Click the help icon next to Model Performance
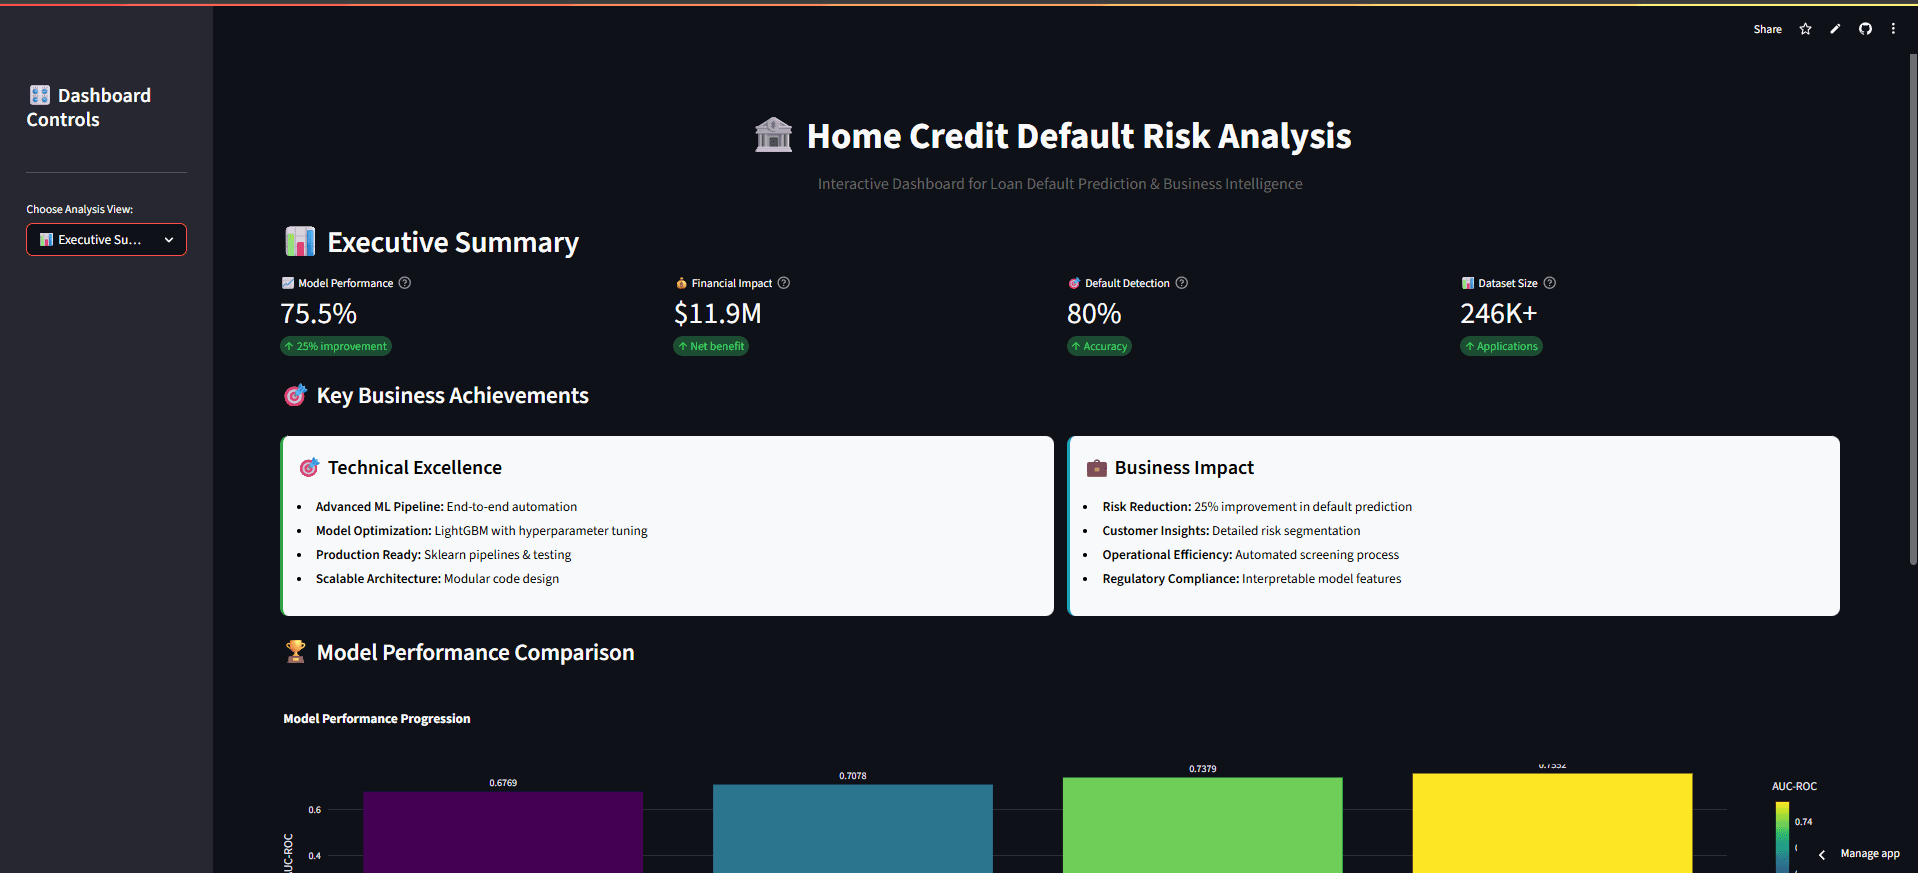 point(405,283)
